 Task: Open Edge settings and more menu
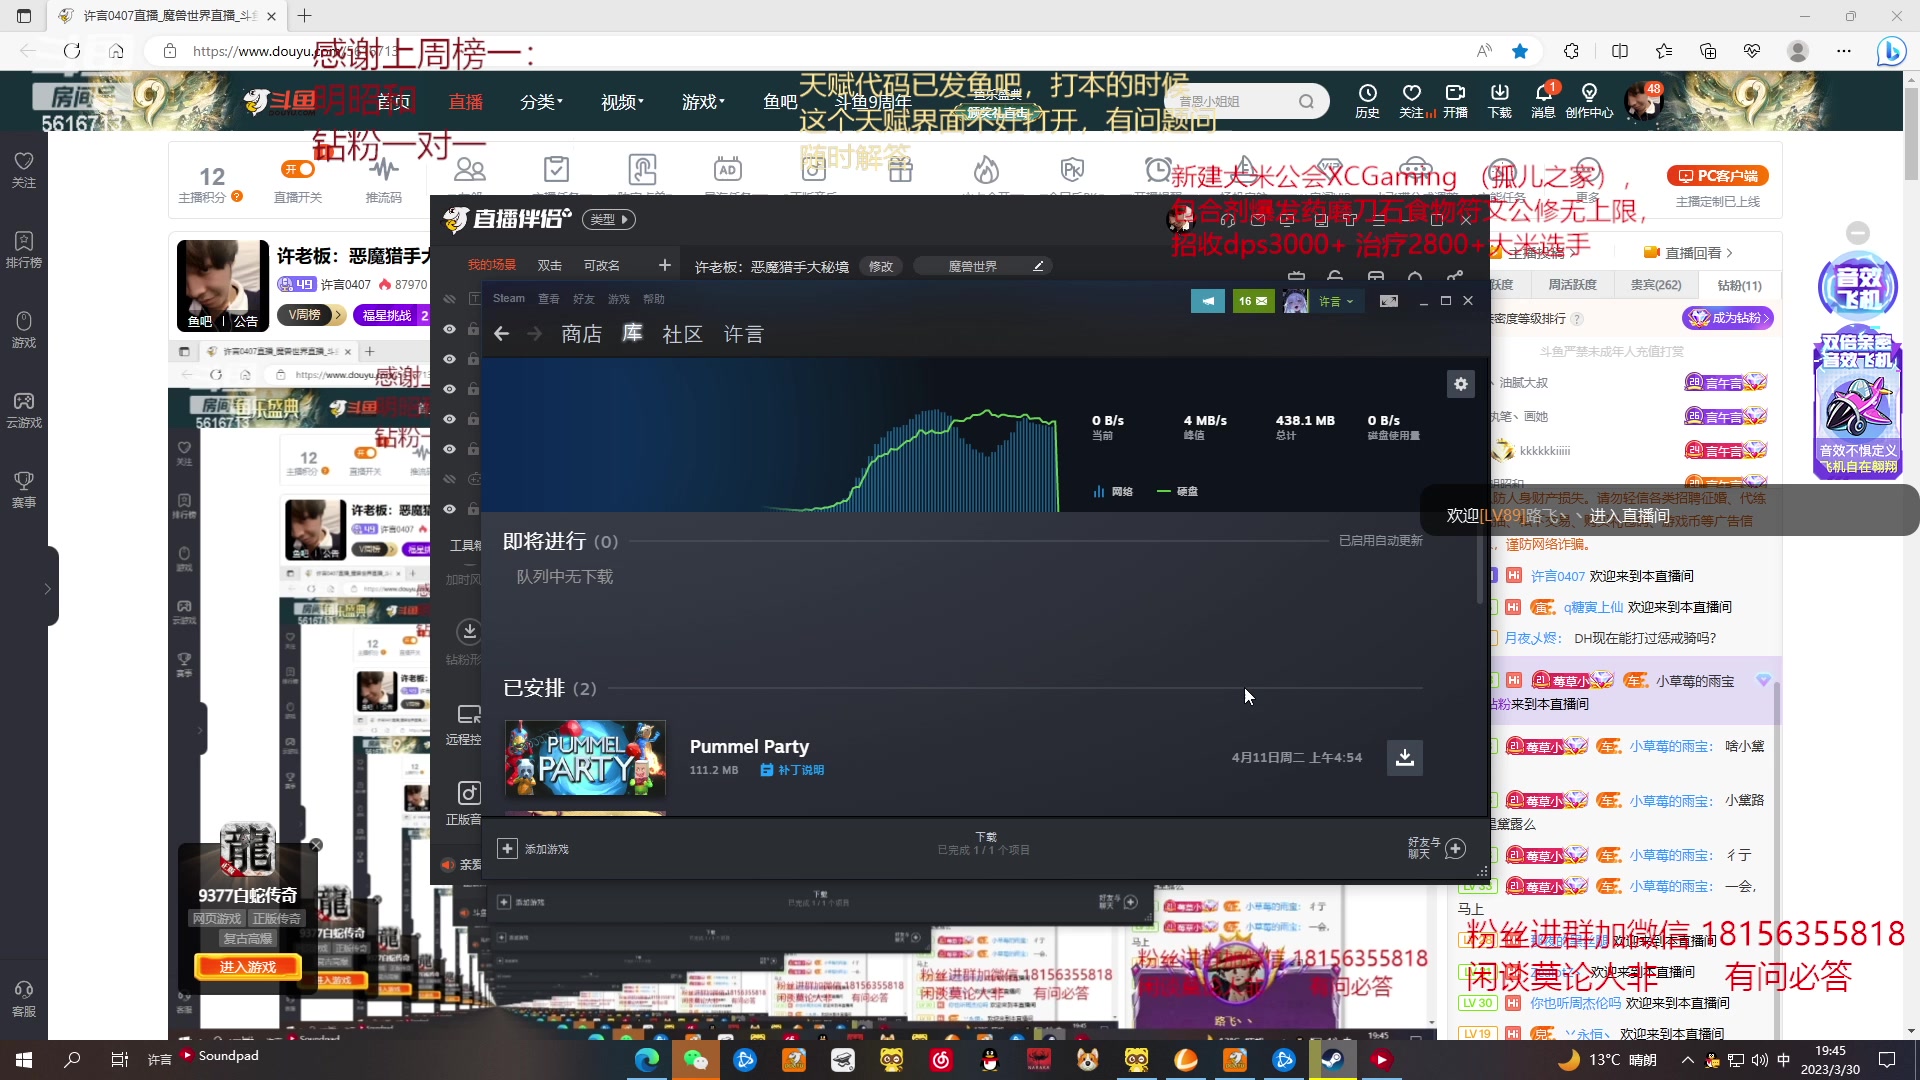[x=1844, y=51]
